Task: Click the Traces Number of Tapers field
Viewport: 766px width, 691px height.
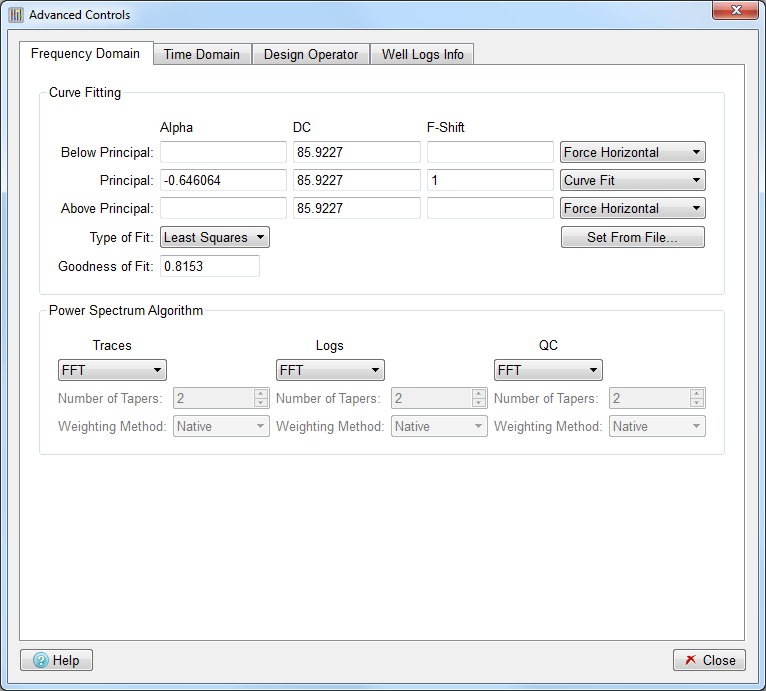Action: click(214, 398)
